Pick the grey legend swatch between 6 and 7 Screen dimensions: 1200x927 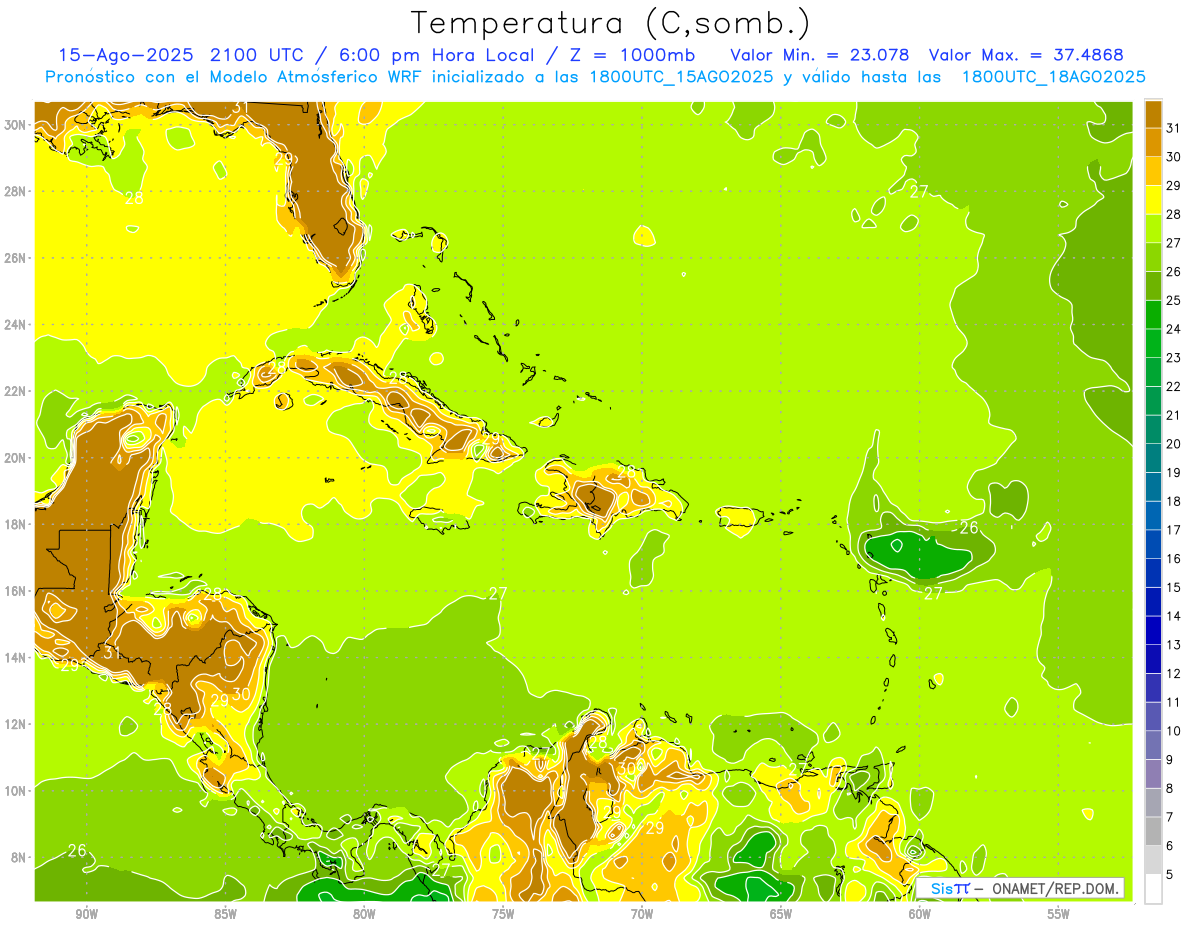click(x=1153, y=831)
